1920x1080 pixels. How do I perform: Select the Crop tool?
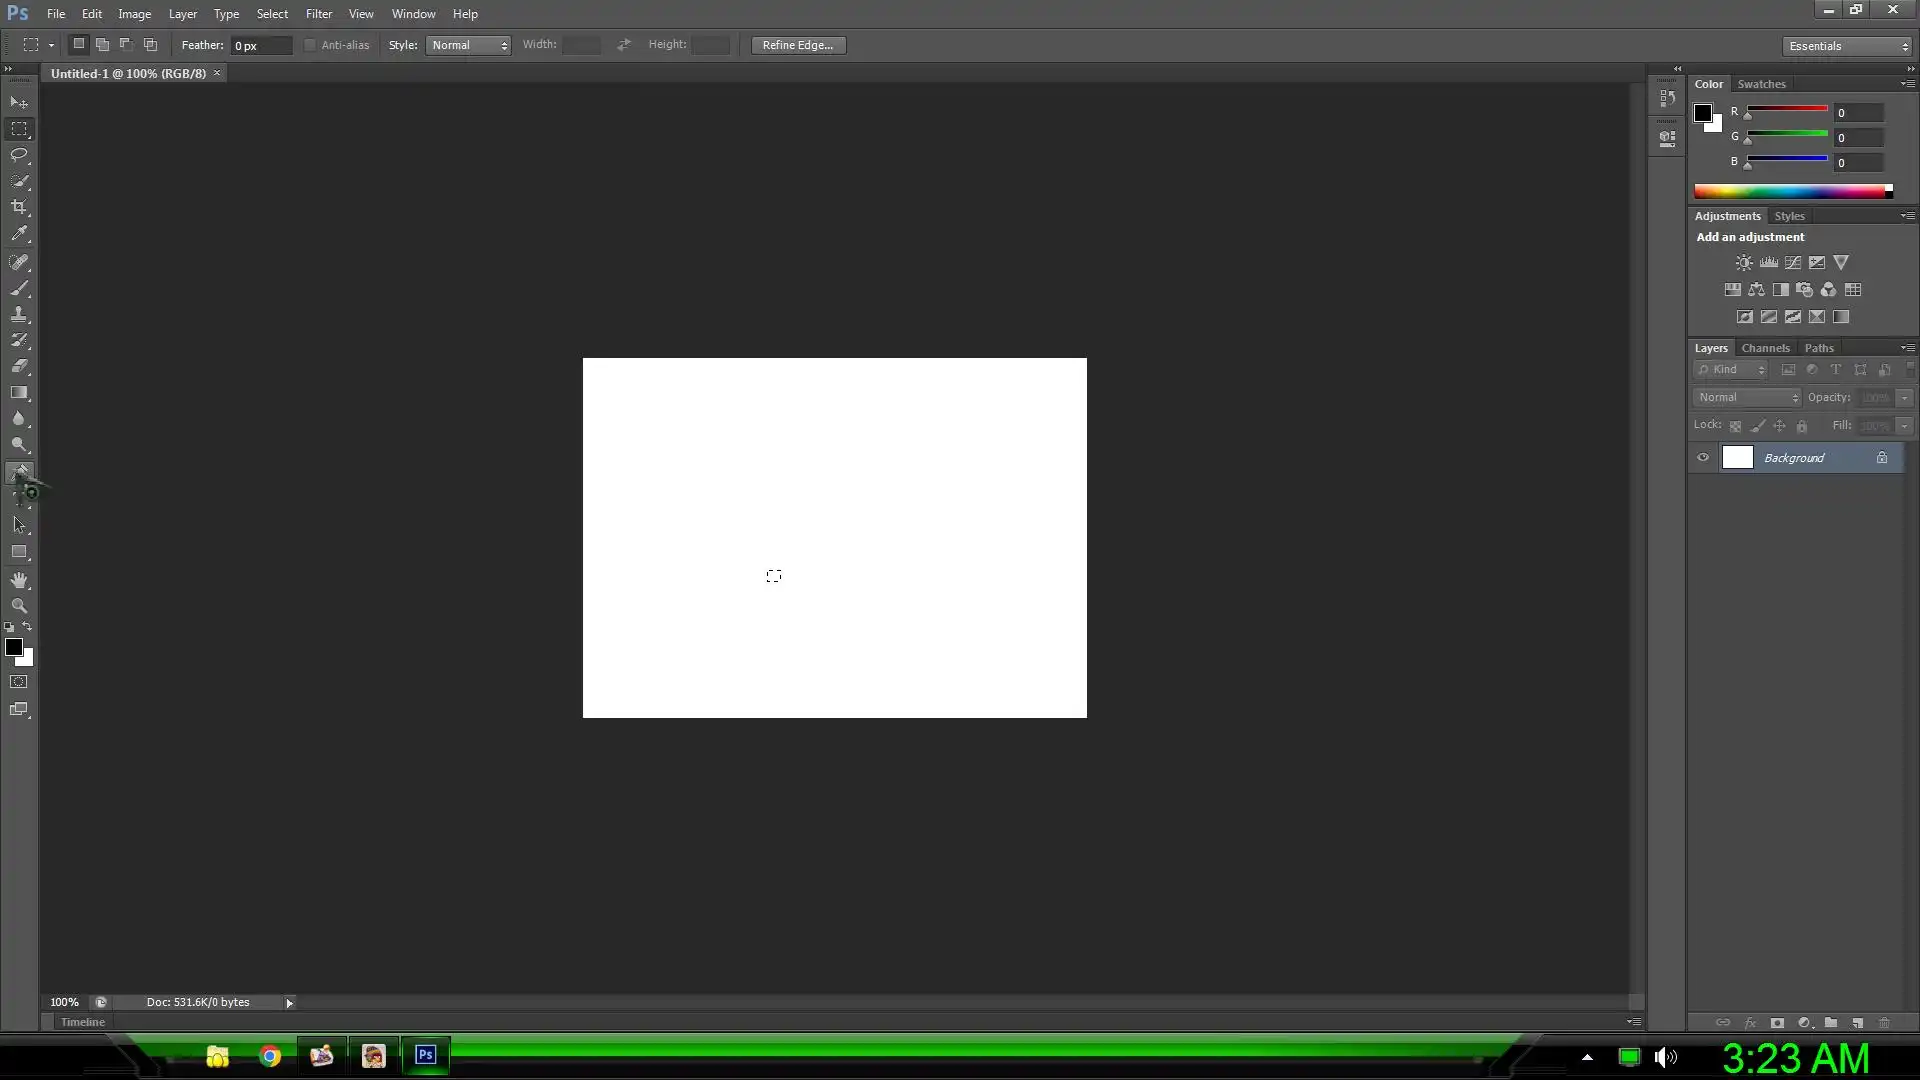tap(19, 207)
